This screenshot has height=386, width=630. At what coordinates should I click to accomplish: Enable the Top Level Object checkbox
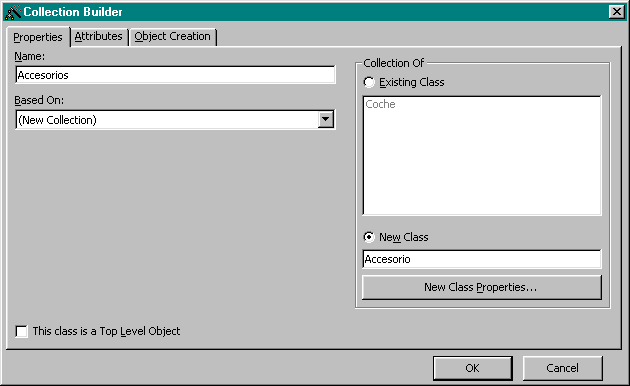21,331
